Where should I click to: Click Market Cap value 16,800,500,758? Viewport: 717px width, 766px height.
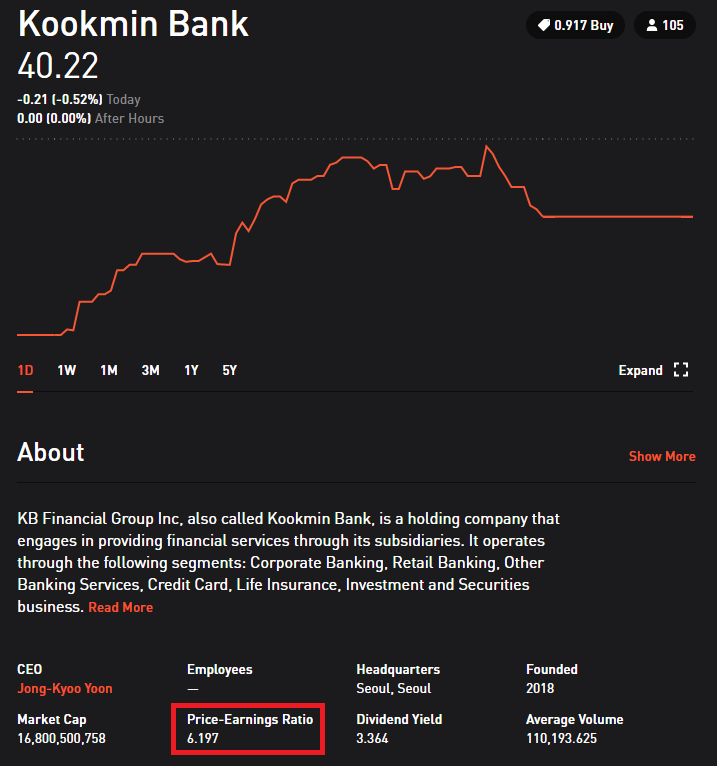click(62, 738)
